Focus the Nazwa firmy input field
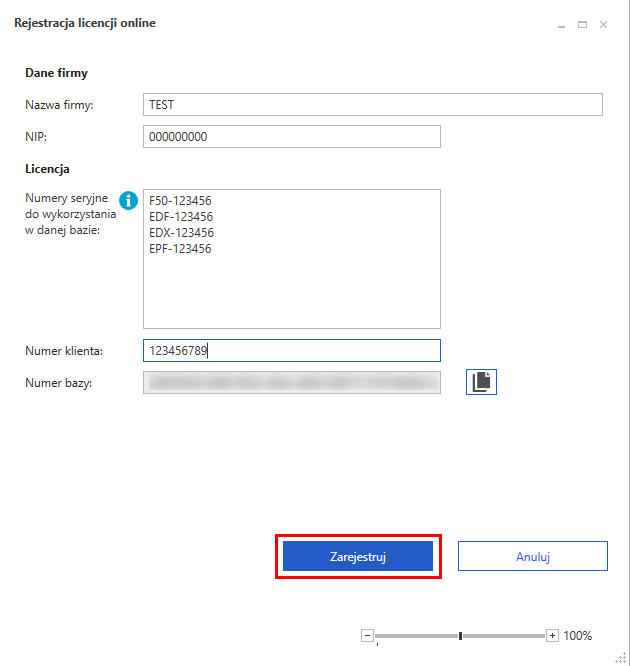Screen dimensions: 630x666 click(373, 104)
